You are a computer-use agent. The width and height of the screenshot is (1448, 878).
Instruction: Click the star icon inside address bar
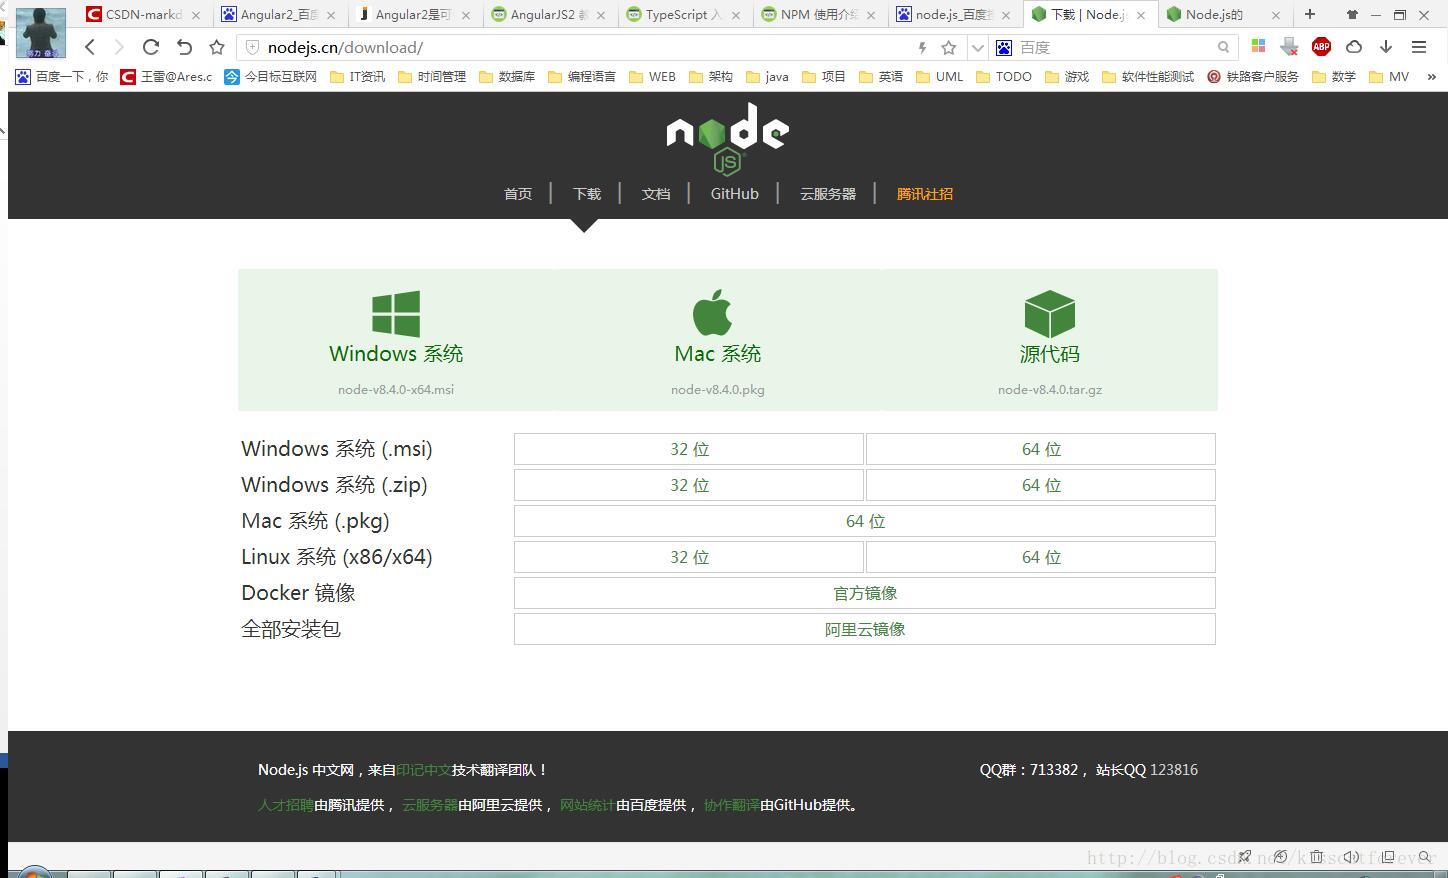click(949, 47)
